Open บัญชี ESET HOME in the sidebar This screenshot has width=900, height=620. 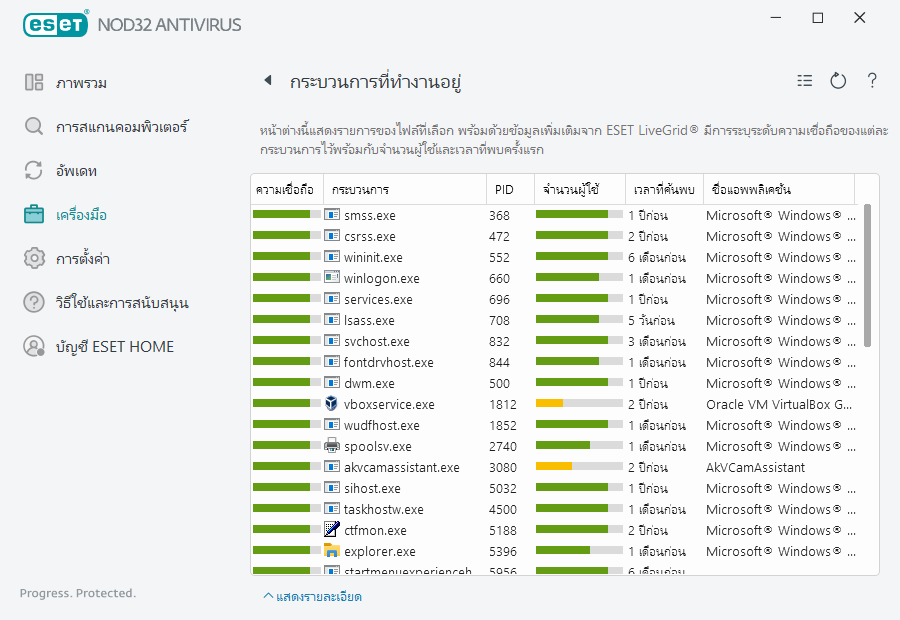(114, 347)
